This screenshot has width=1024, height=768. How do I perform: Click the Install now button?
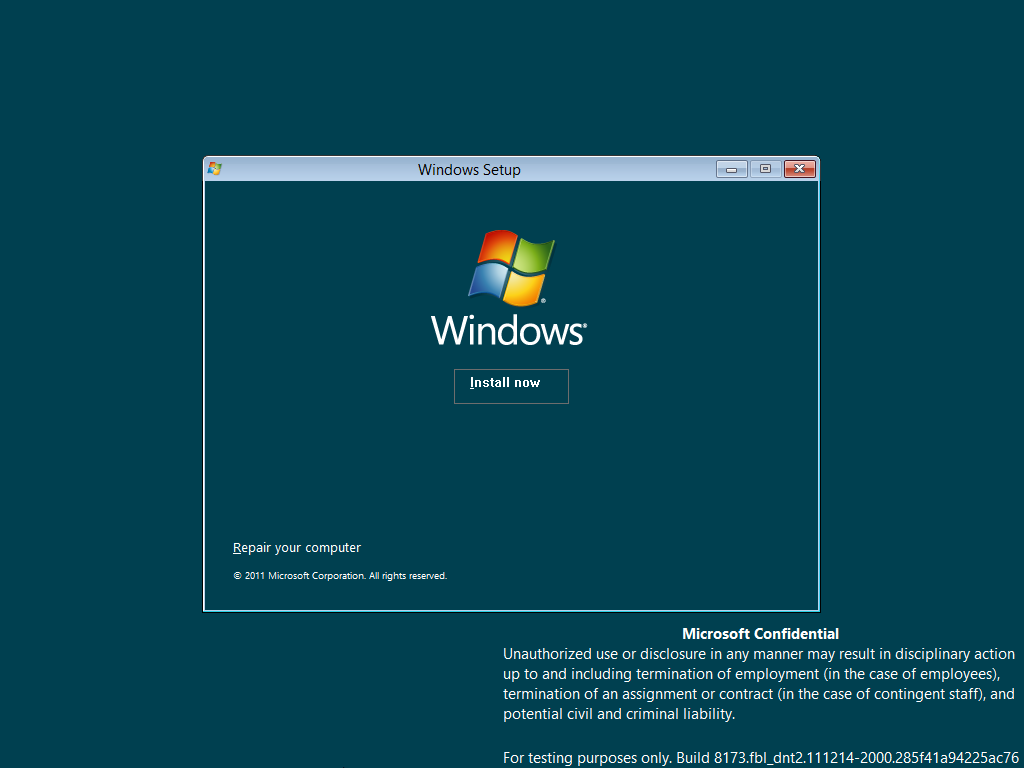tap(511, 386)
